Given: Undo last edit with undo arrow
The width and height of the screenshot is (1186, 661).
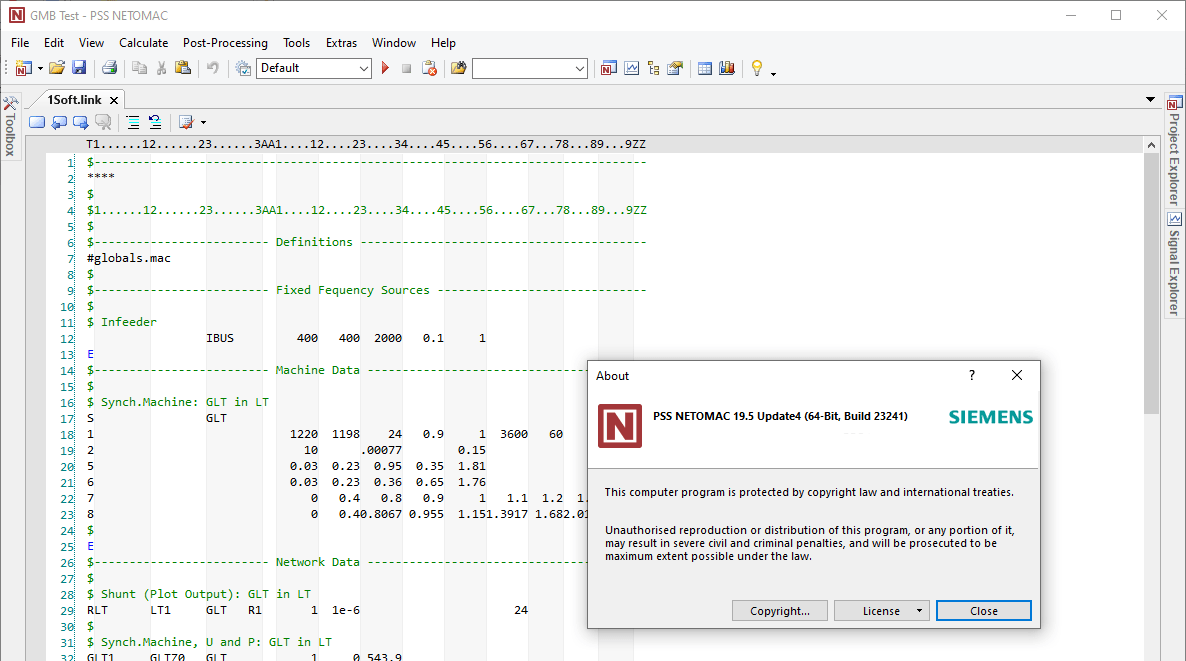Looking at the screenshot, I should [213, 68].
